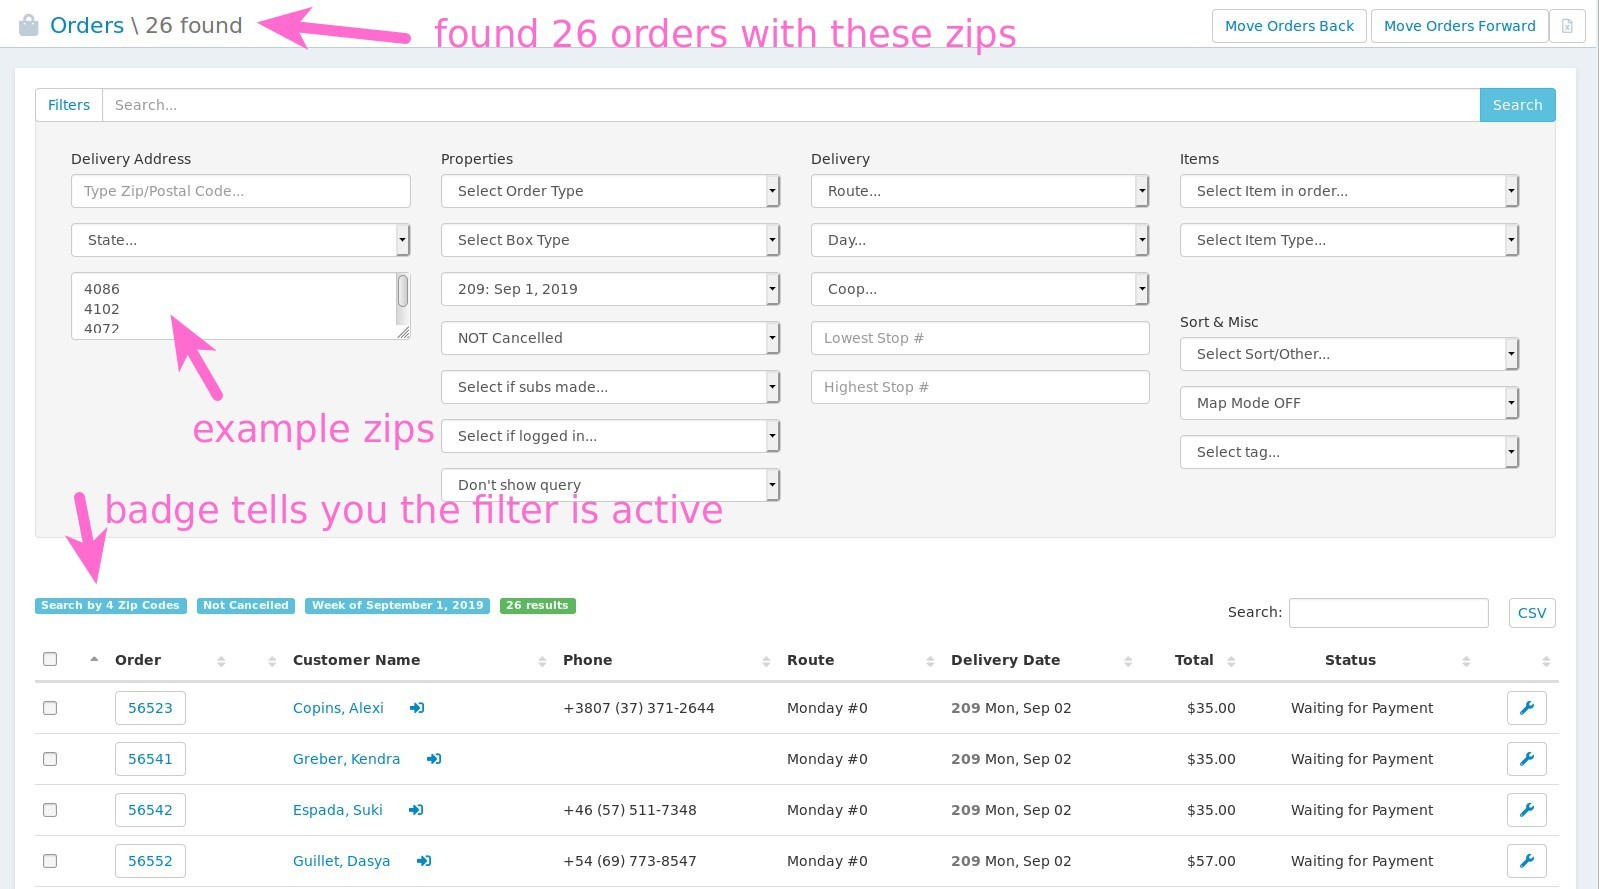Screen dimensions: 1599x889
Task: Open the NOT Cancelled status dropdown
Action: click(610, 338)
